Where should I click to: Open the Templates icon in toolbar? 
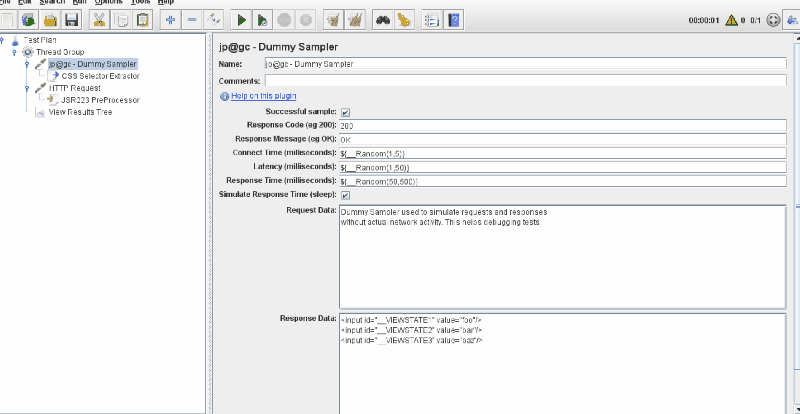coord(29,20)
